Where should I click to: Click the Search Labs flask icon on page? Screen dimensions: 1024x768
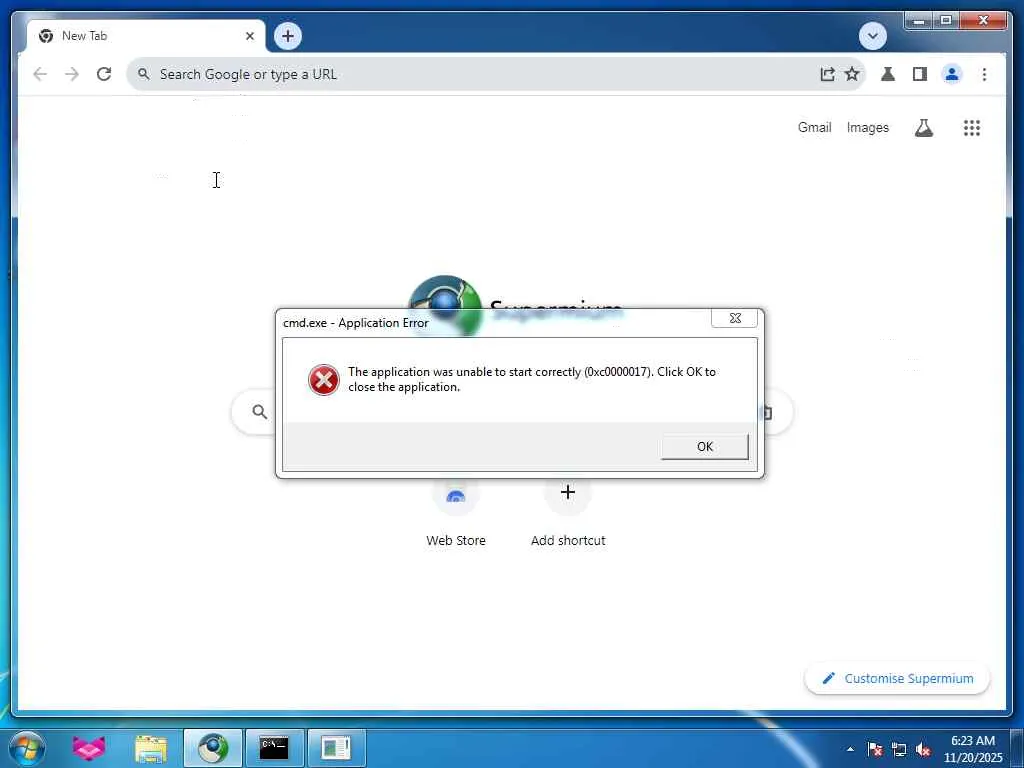point(923,127)
